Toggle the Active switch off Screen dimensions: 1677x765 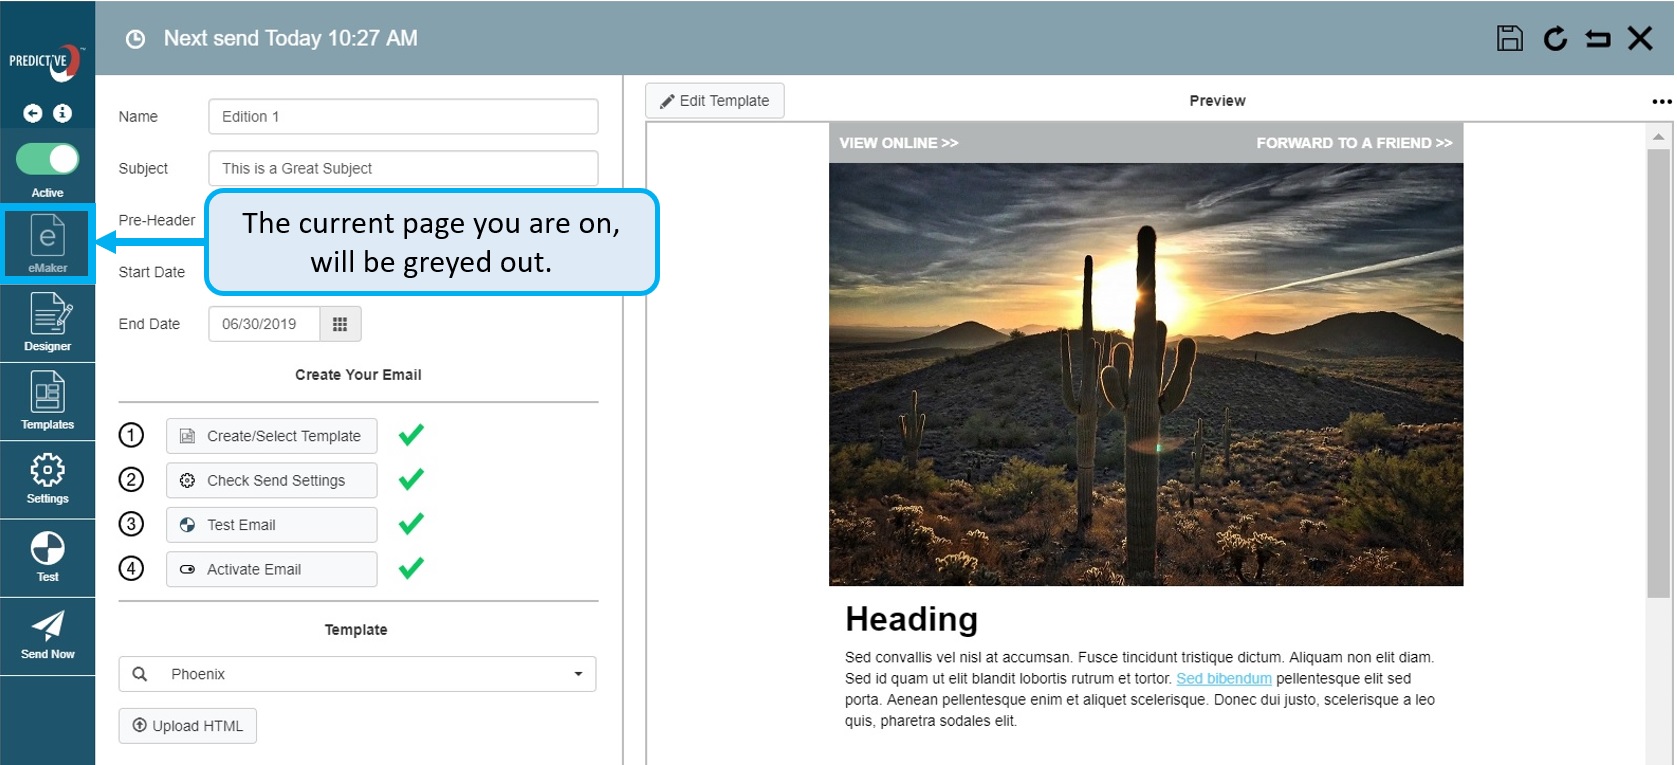(47, 159)
